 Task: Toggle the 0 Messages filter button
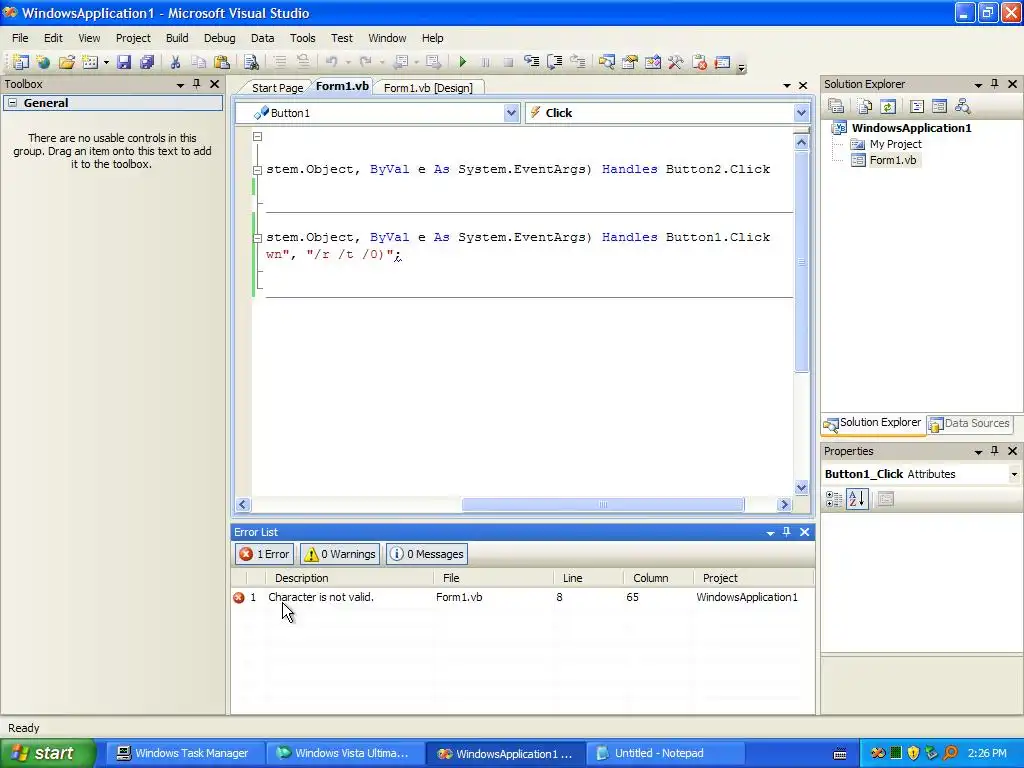point(426,554)
